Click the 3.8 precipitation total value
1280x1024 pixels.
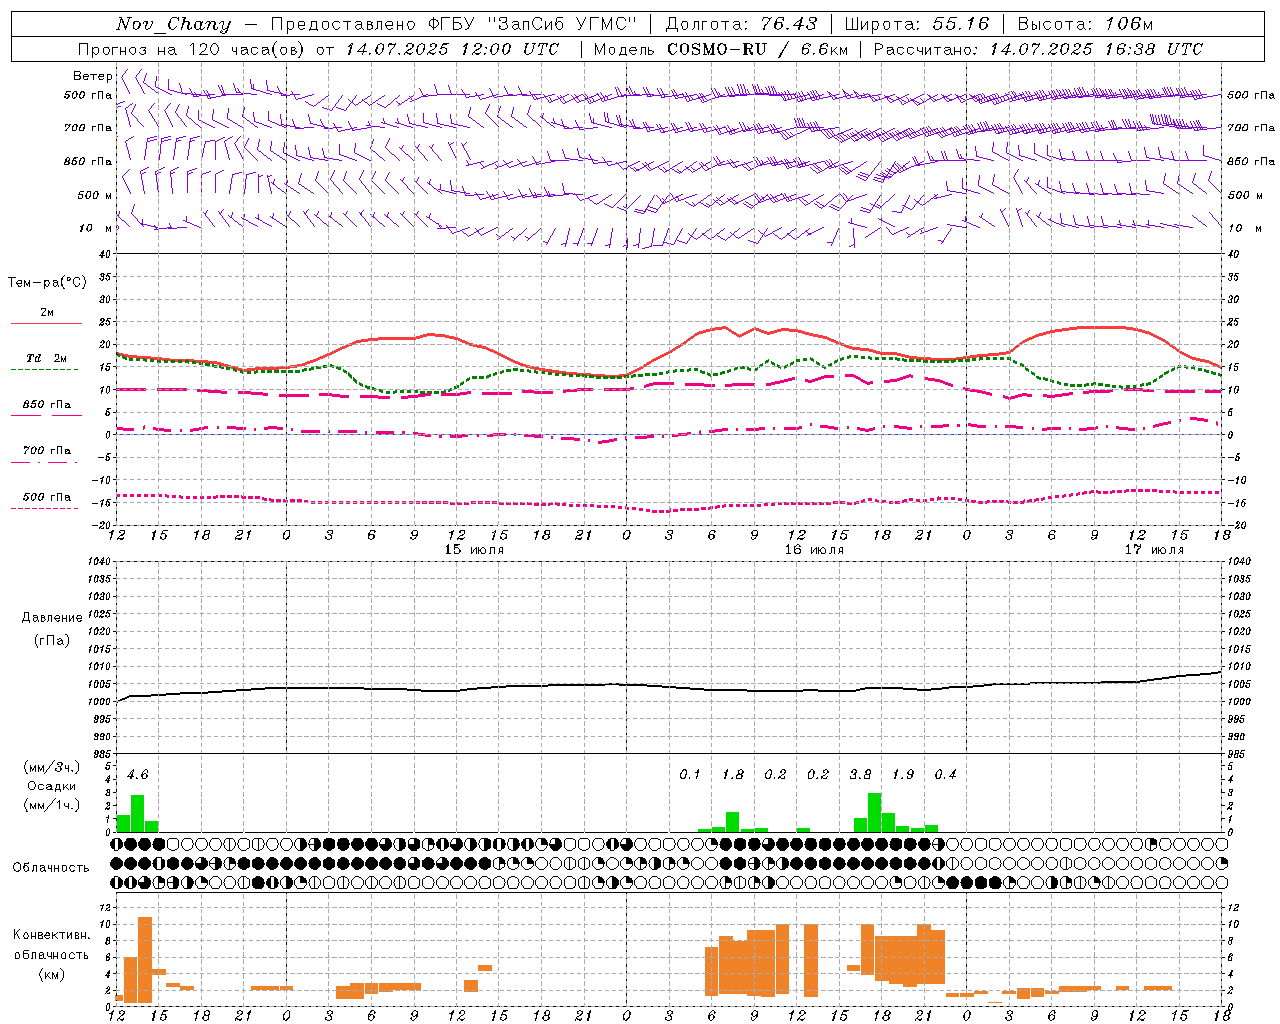tap(860, 774)
